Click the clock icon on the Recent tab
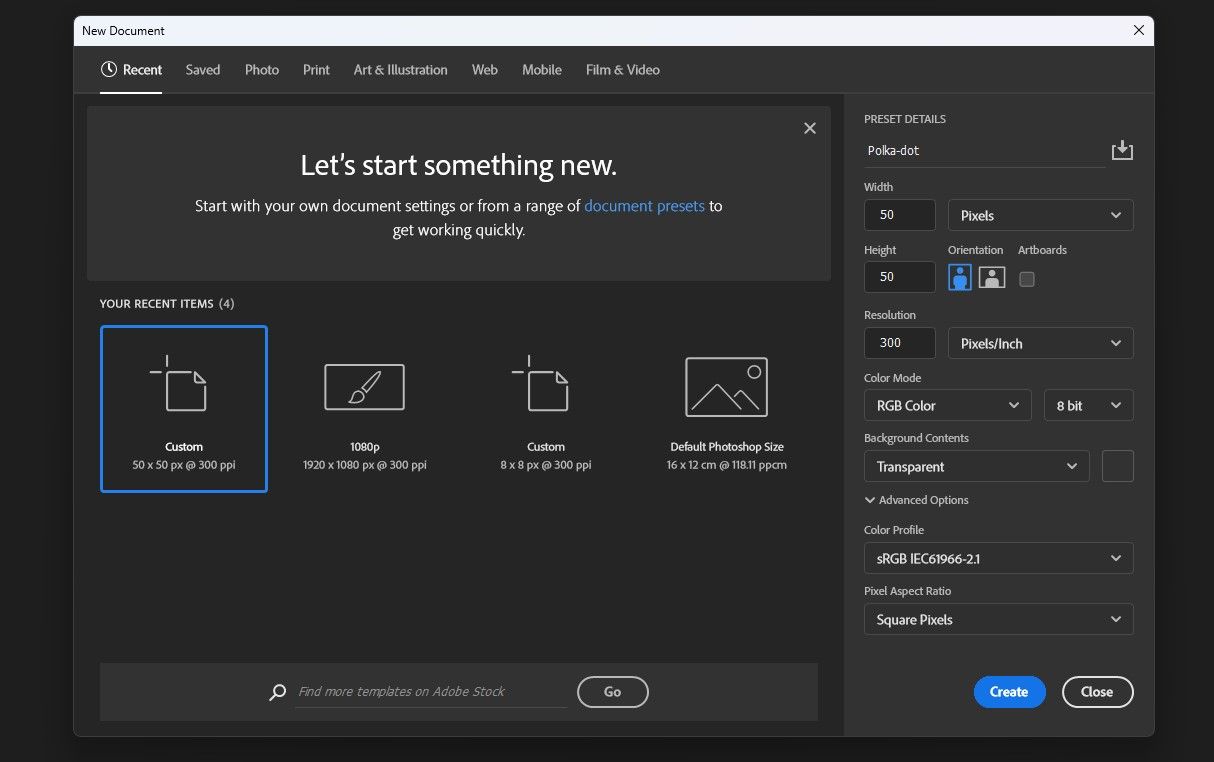This screenshot has width=1214, height=762. pyautogui.click(x=109, y=70)
